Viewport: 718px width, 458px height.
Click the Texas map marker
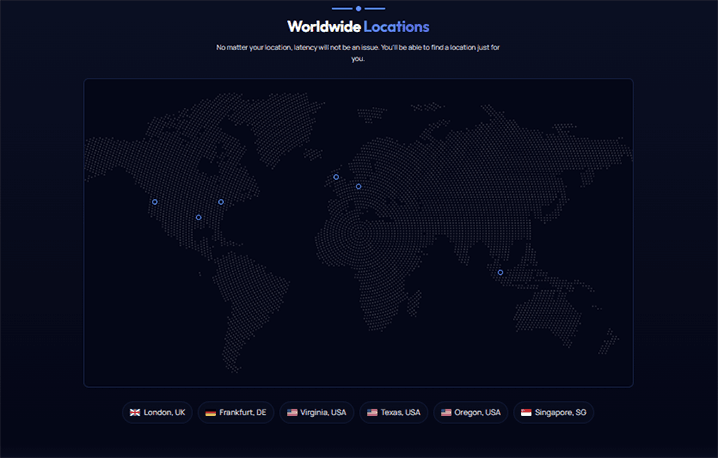[198, 218]
